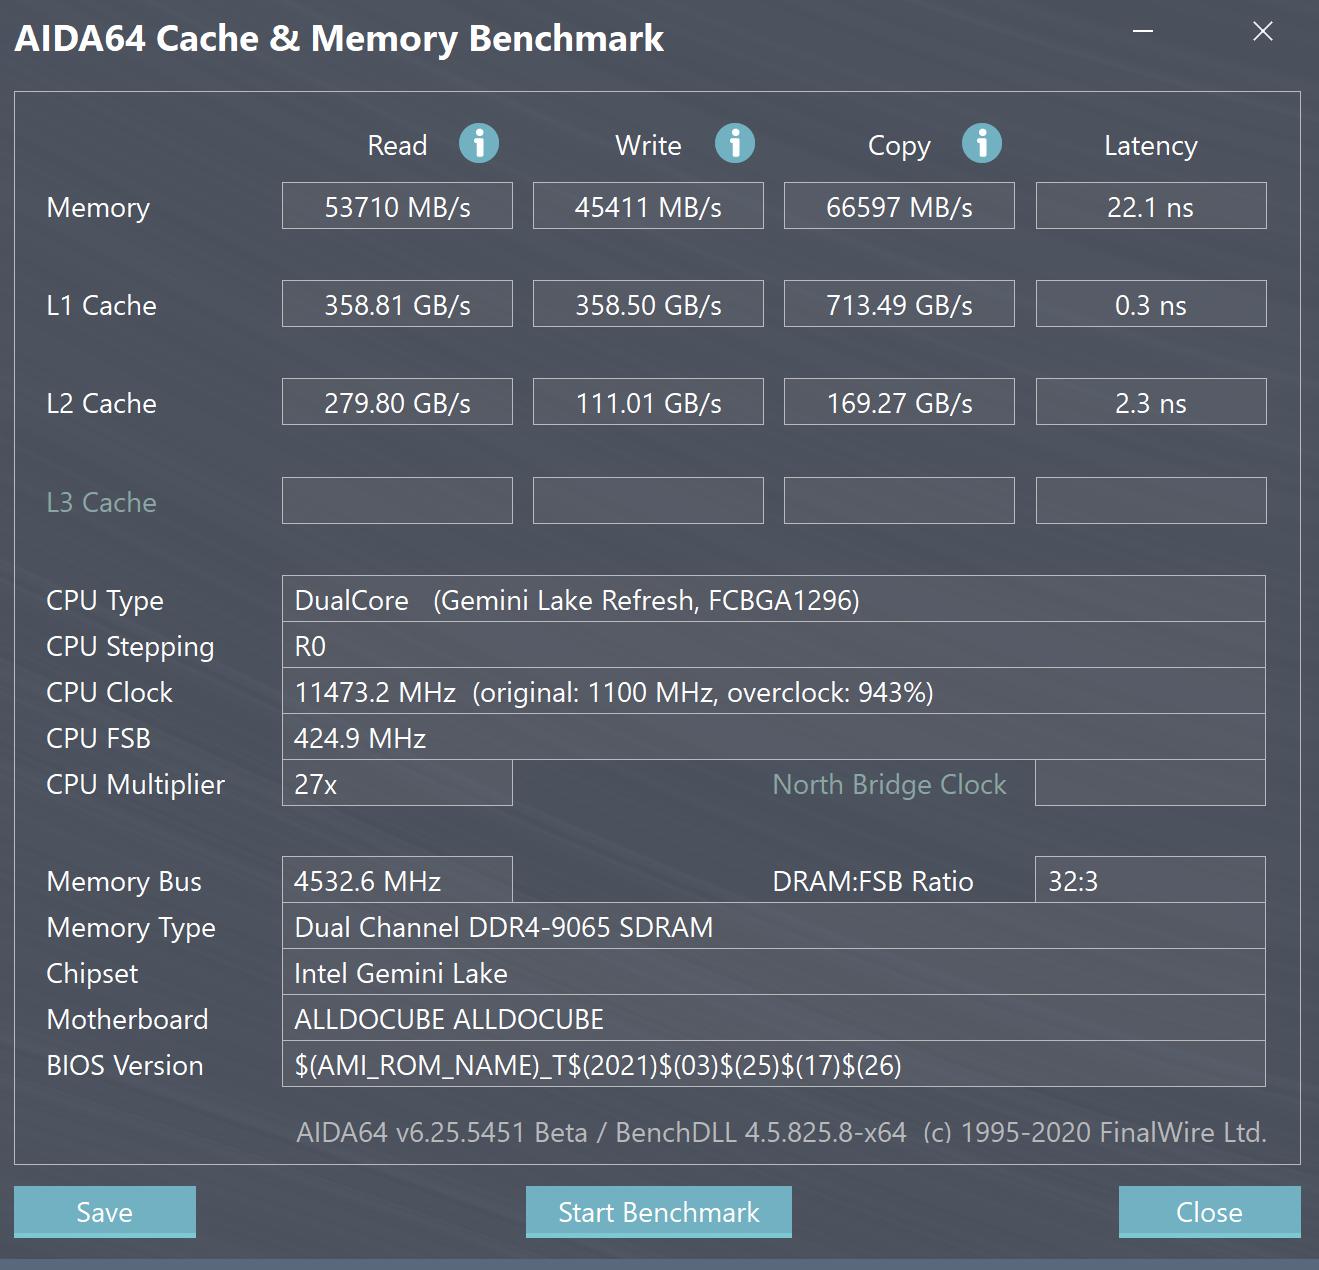
Task: Click the Copy column info icon
Action: coord(981,144)
